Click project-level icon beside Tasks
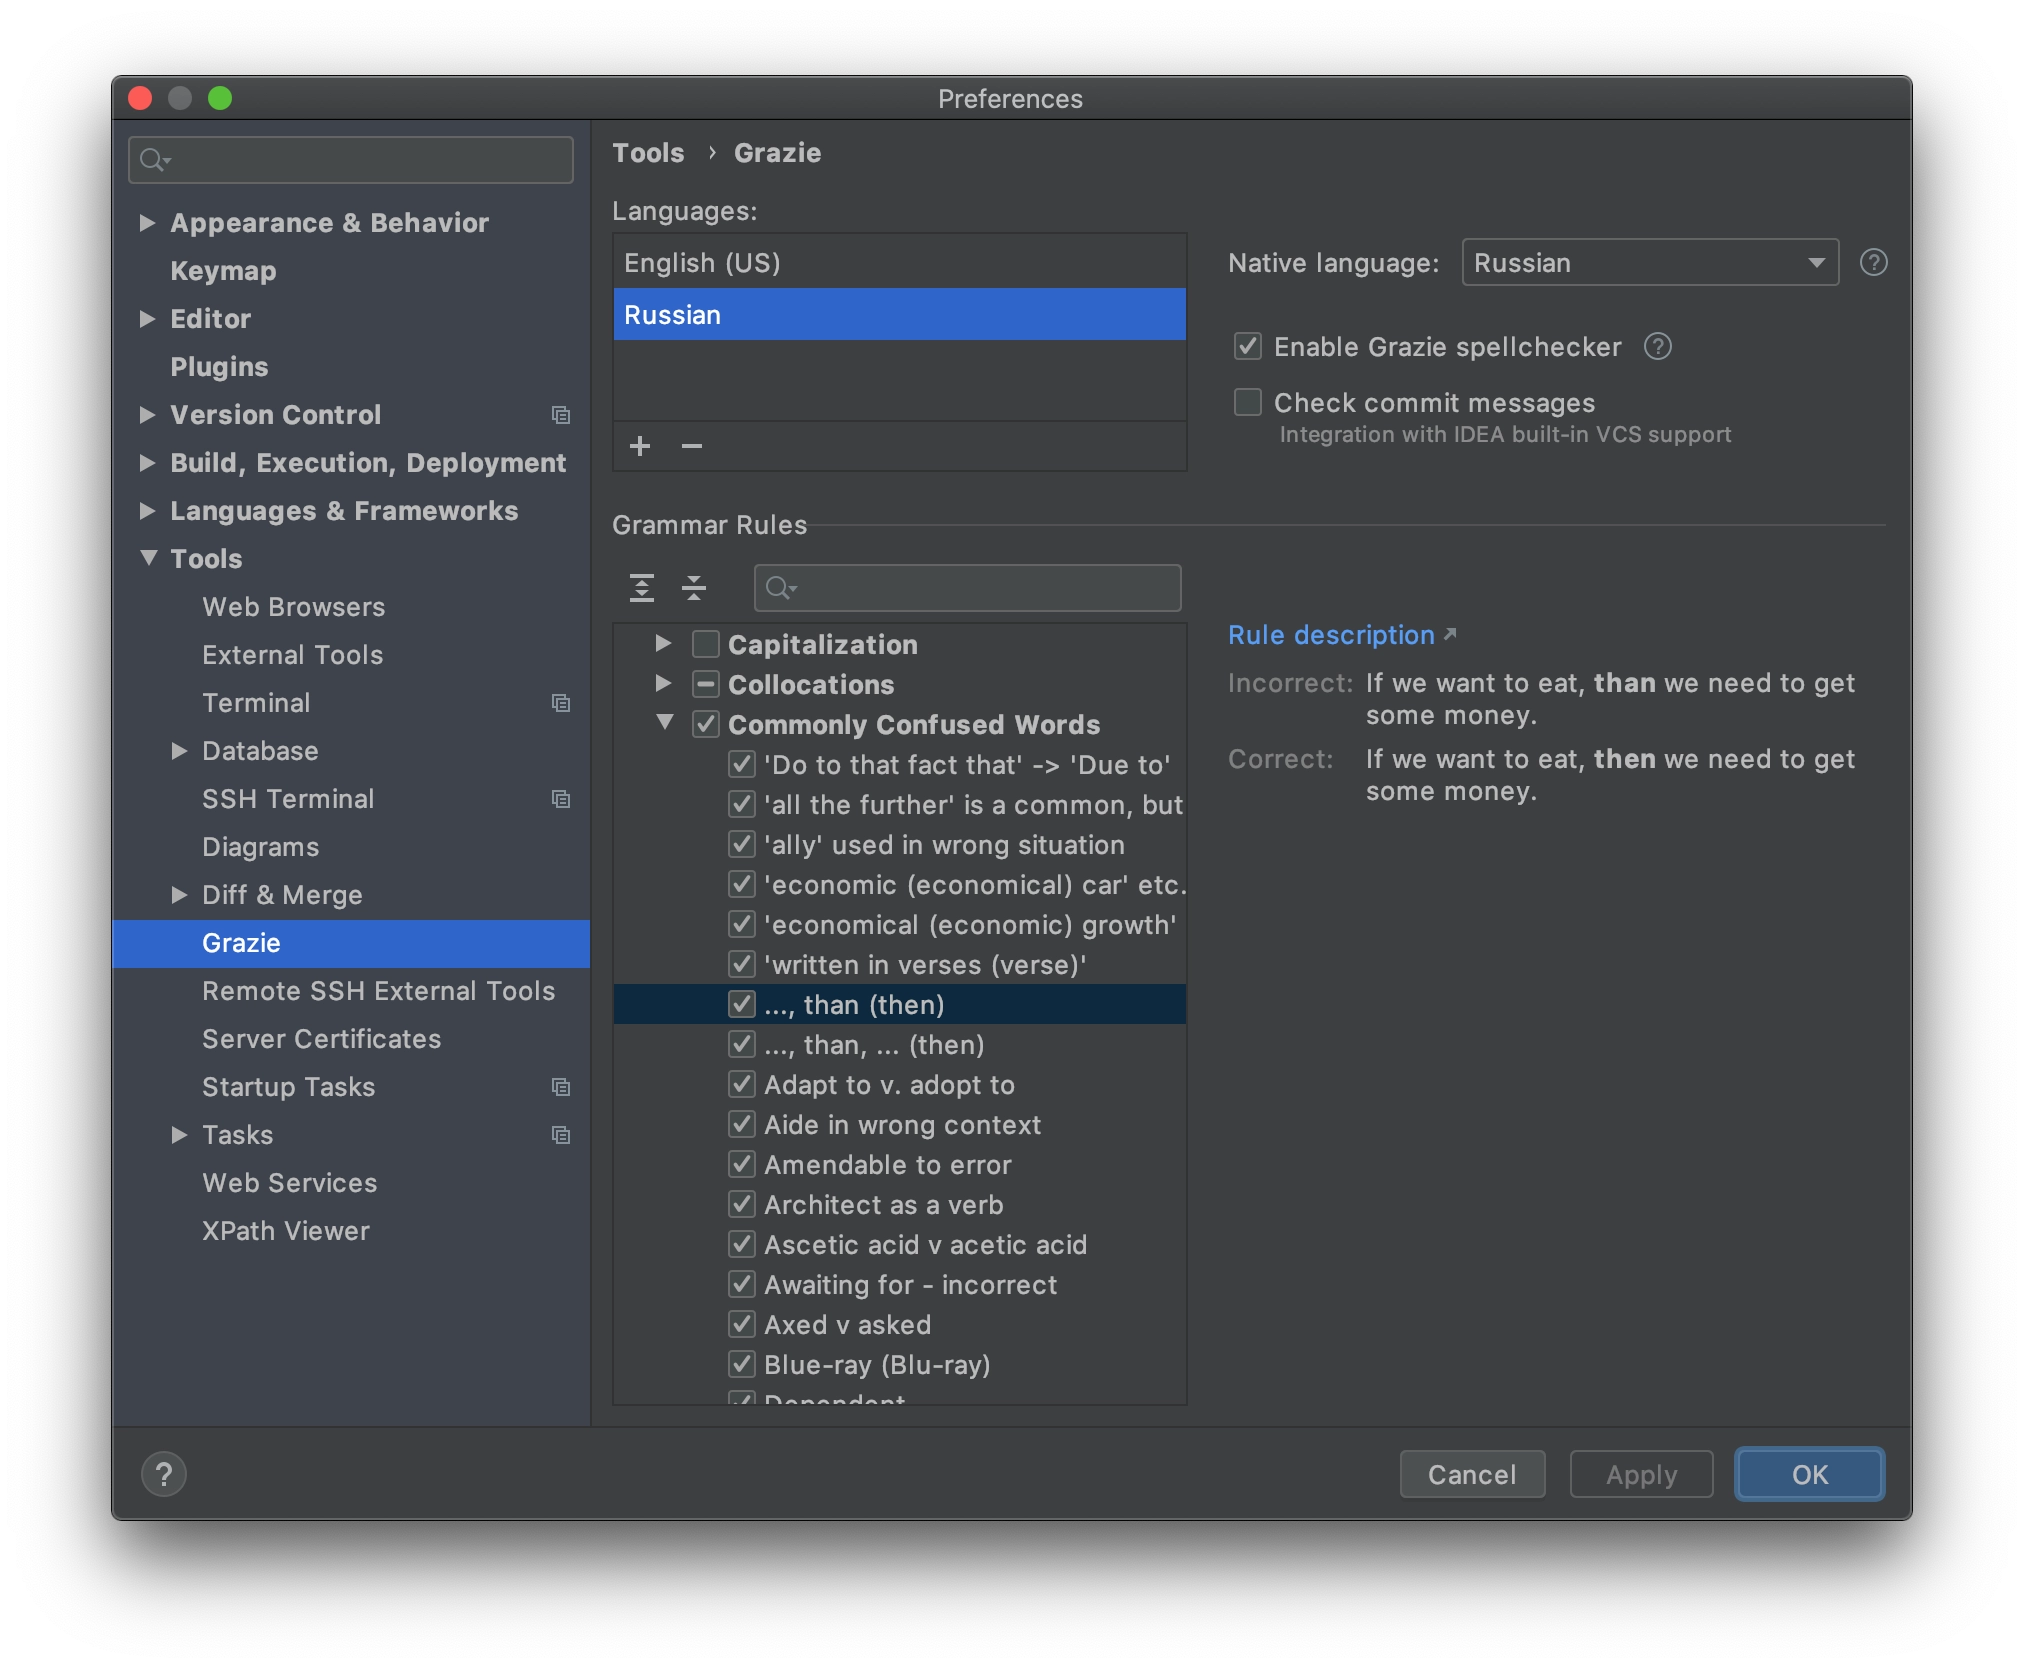 pyautogui.click(x=561, y=1135)
